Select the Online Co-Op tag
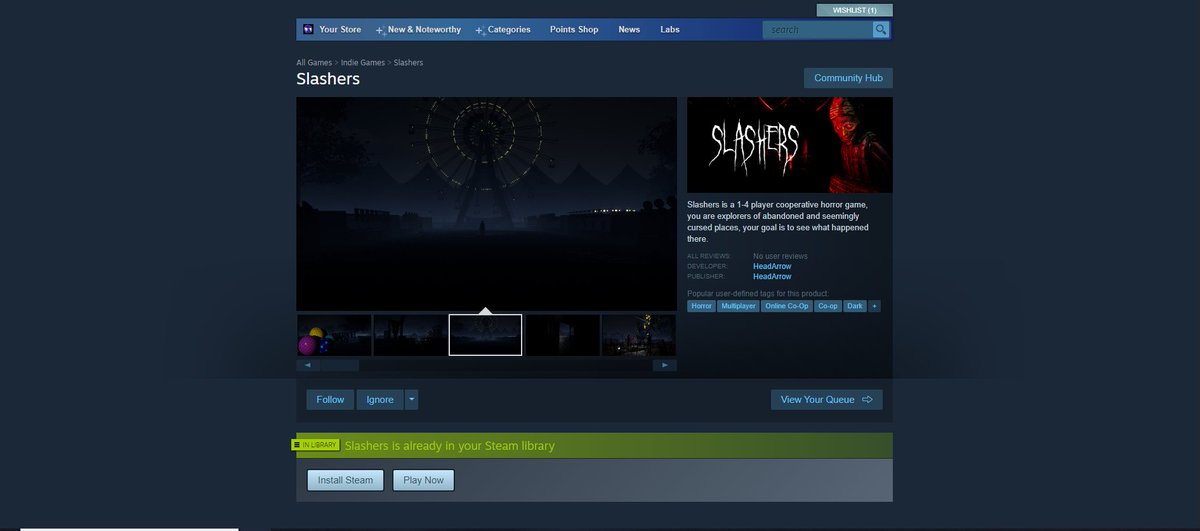1200x531 pixels. coord(787,306)
